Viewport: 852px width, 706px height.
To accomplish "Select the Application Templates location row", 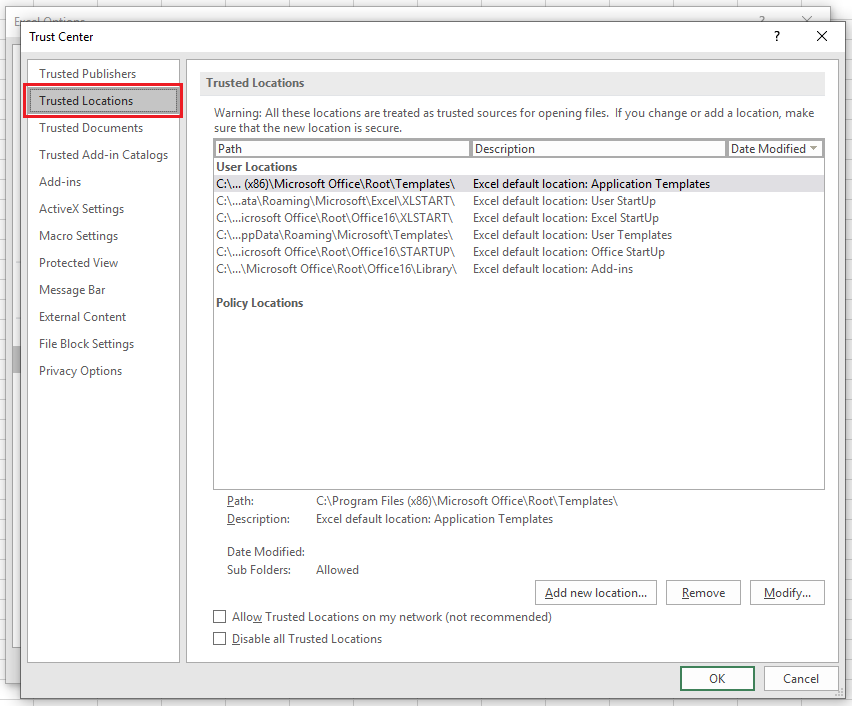I will tap(519, 184).
